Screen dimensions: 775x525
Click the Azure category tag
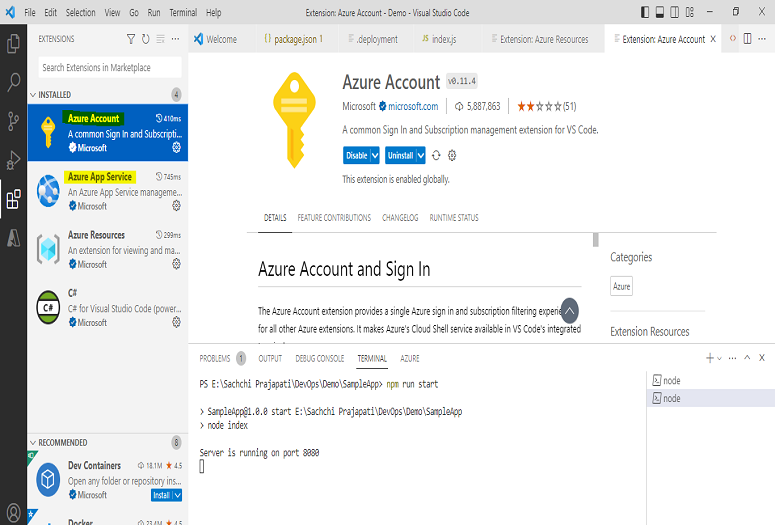pos(621,286)
